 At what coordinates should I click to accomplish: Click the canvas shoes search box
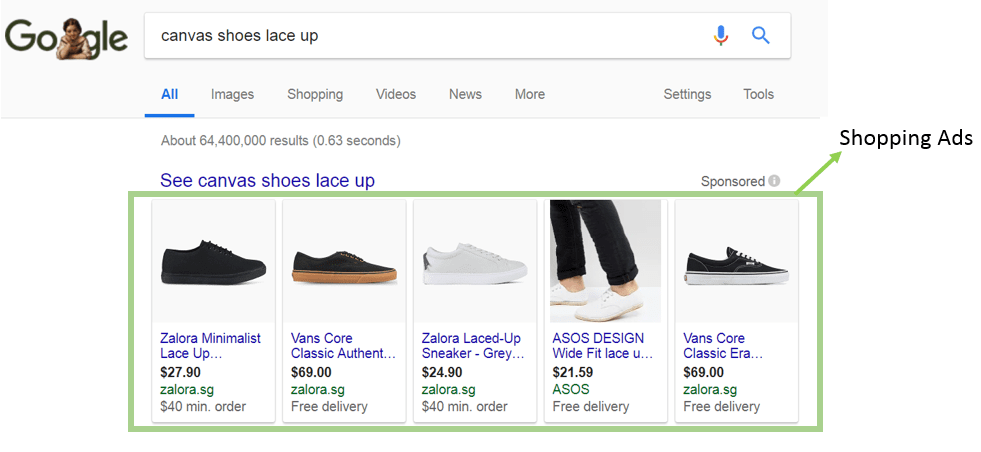click(x=420, y=36)
